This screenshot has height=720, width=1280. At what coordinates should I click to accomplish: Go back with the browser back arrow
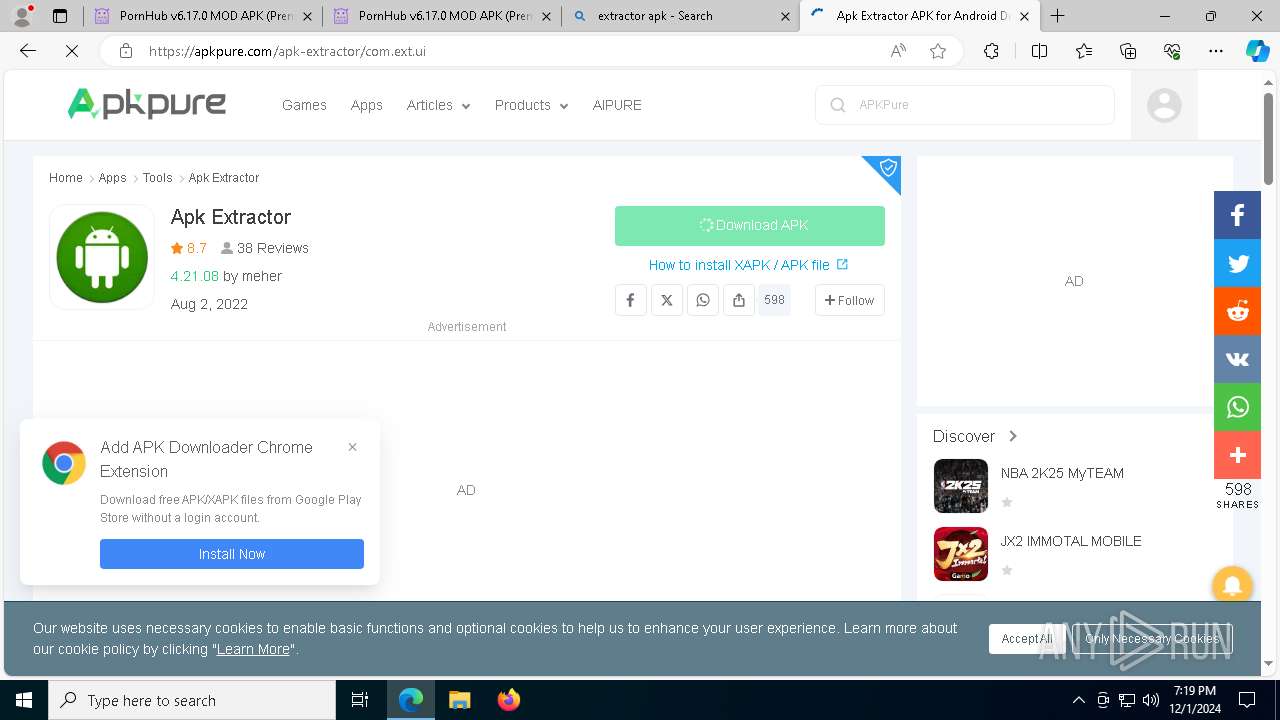(28, 51)
